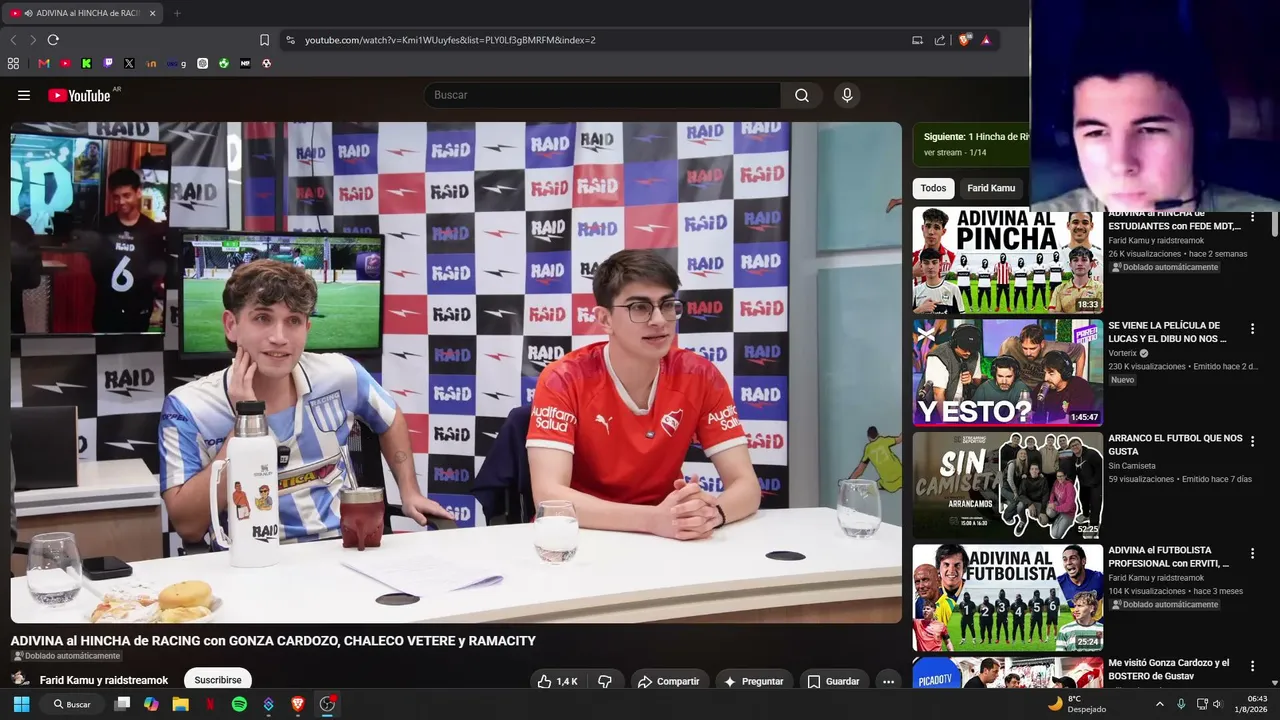The width and height of the screenshot is (1280, 720).
Task: Click the YouTube search magnifier button
Action: [802, 95]
